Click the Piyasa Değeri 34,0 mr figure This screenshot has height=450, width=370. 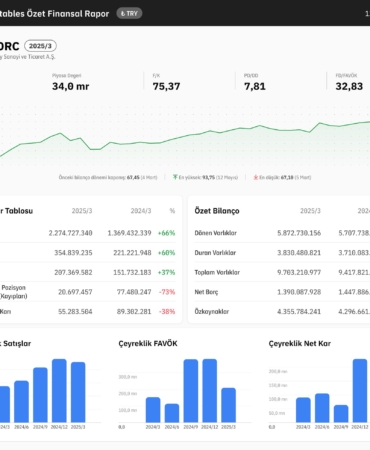click(70, 86)
